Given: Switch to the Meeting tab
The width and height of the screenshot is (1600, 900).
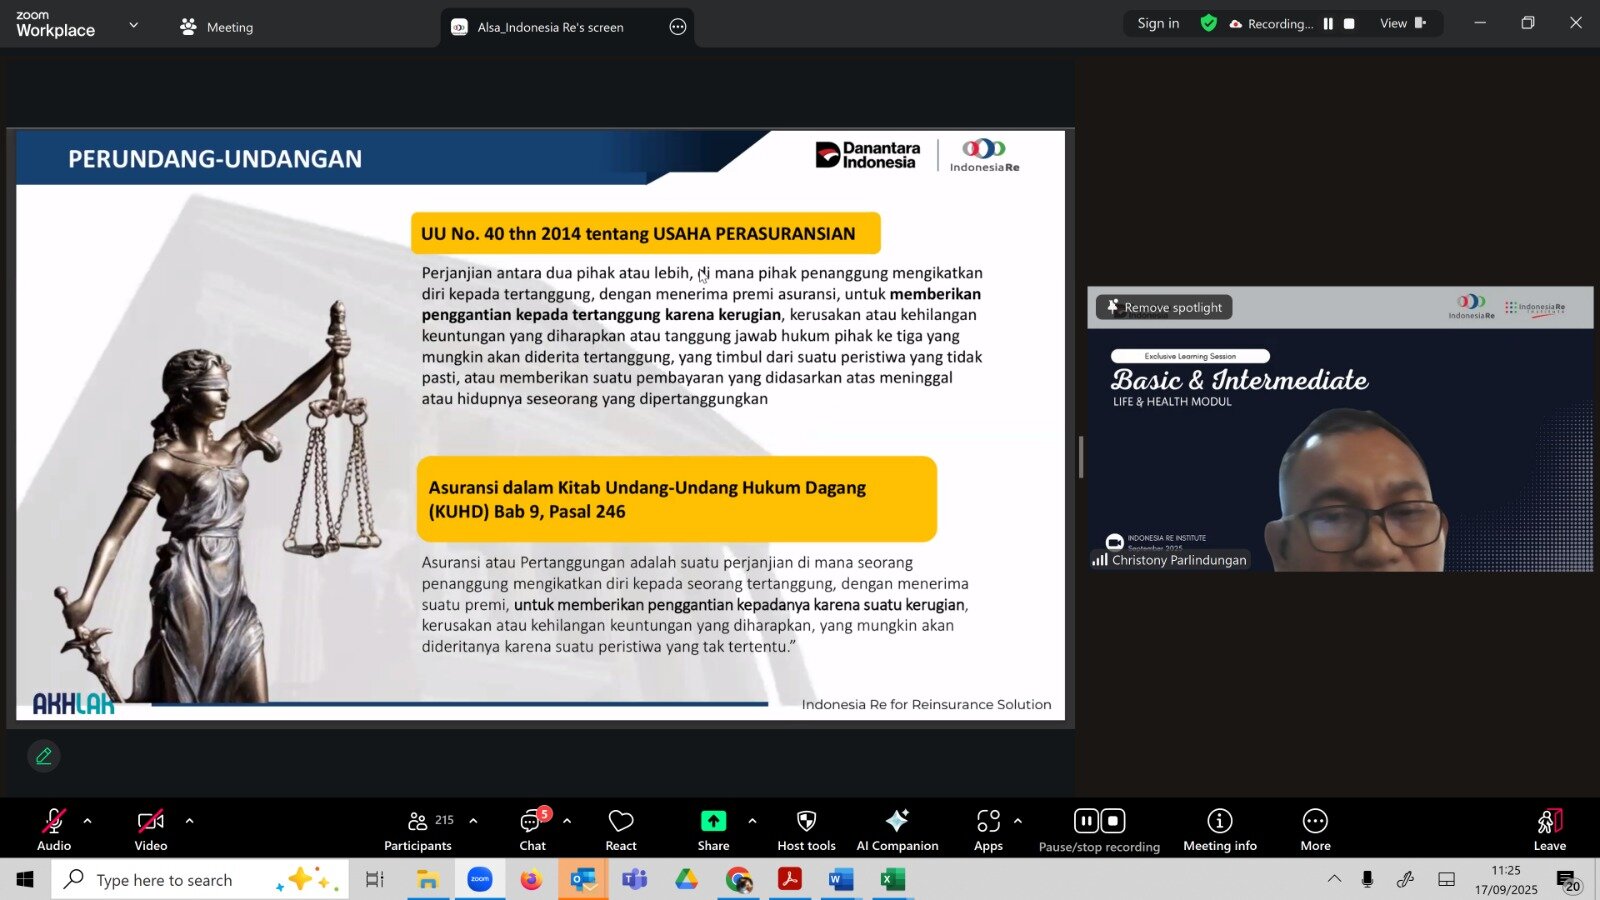Looking at the screenshot, I should [217, 27].
